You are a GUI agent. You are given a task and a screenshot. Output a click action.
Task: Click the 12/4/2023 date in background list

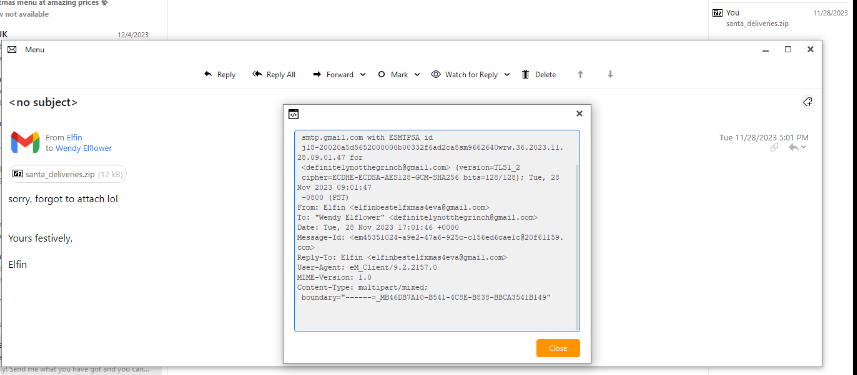point(133,35)
